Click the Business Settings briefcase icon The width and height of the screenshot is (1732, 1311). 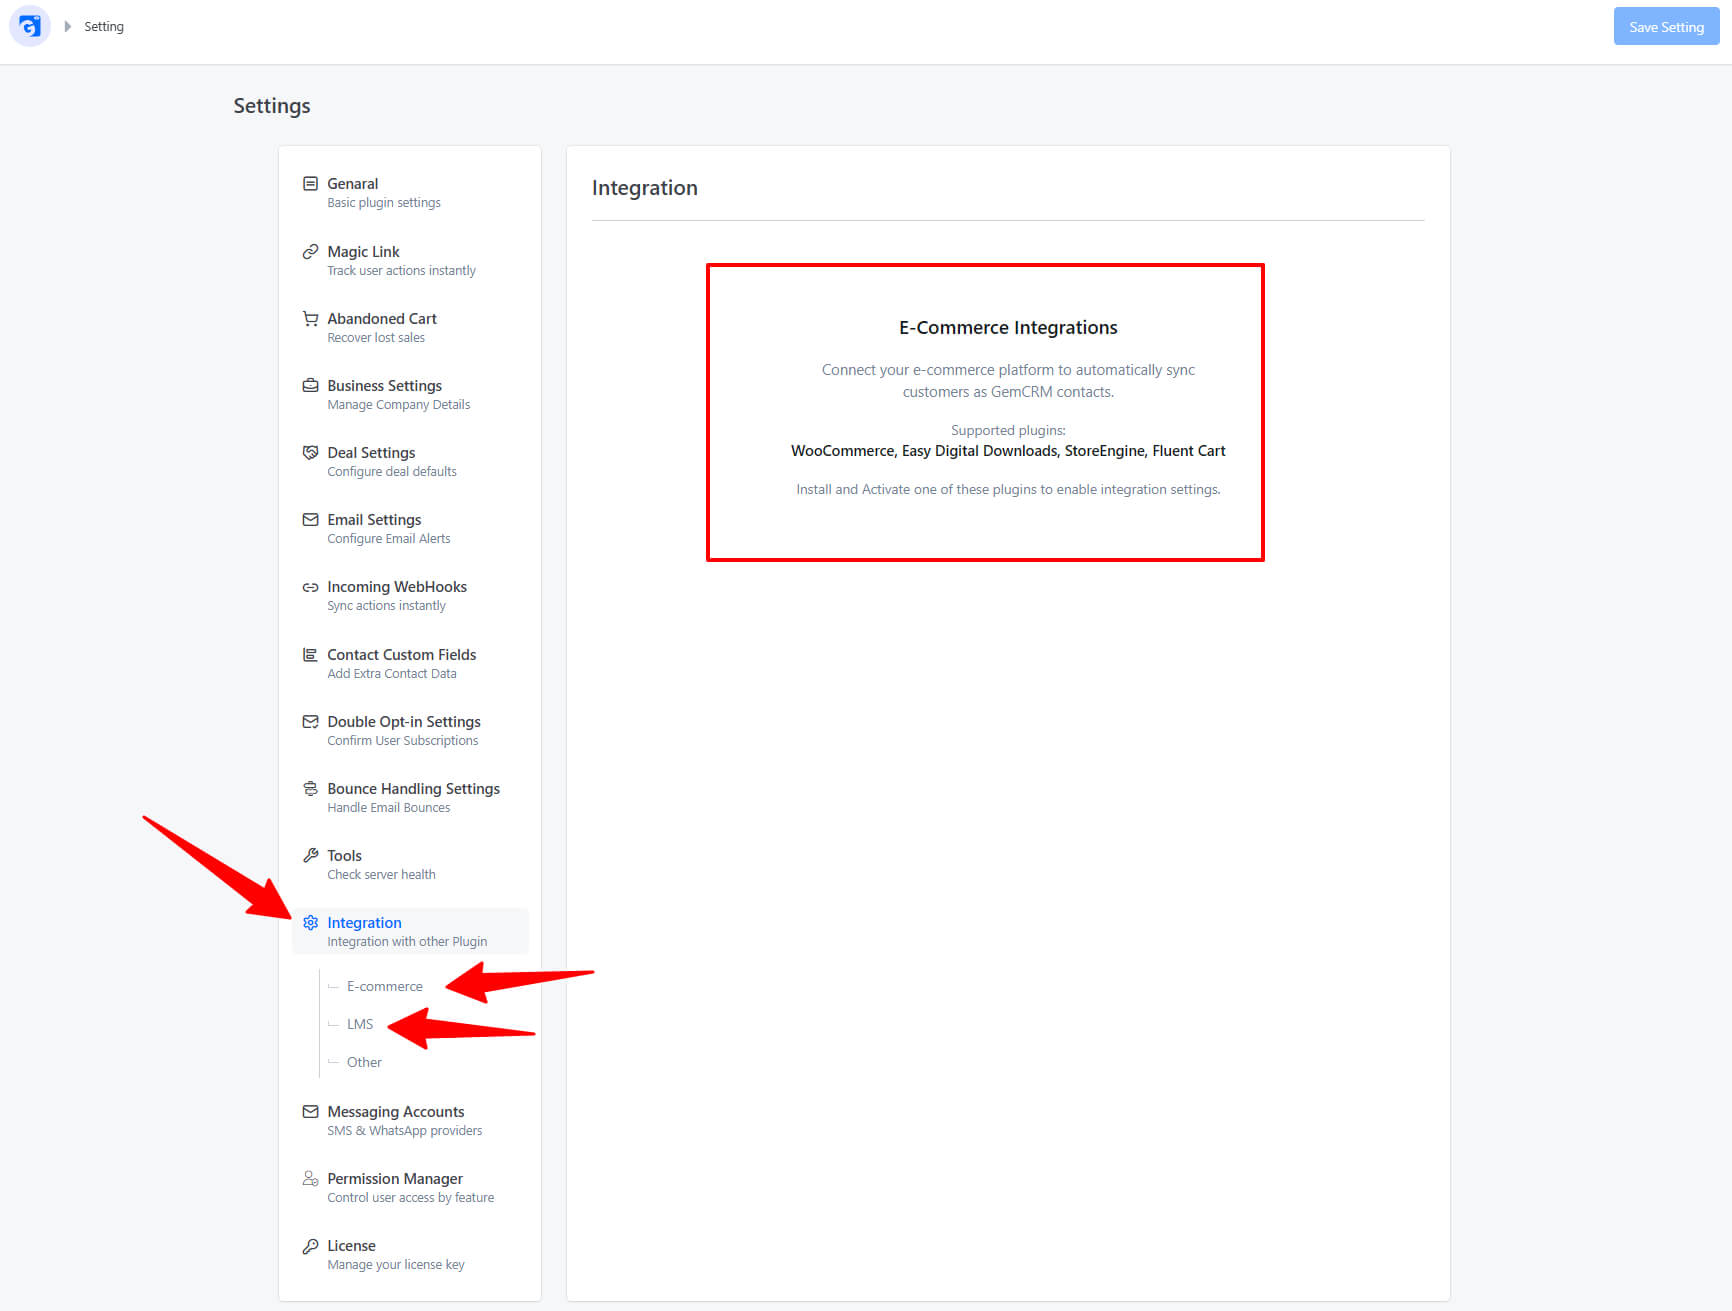pos(310,386)
